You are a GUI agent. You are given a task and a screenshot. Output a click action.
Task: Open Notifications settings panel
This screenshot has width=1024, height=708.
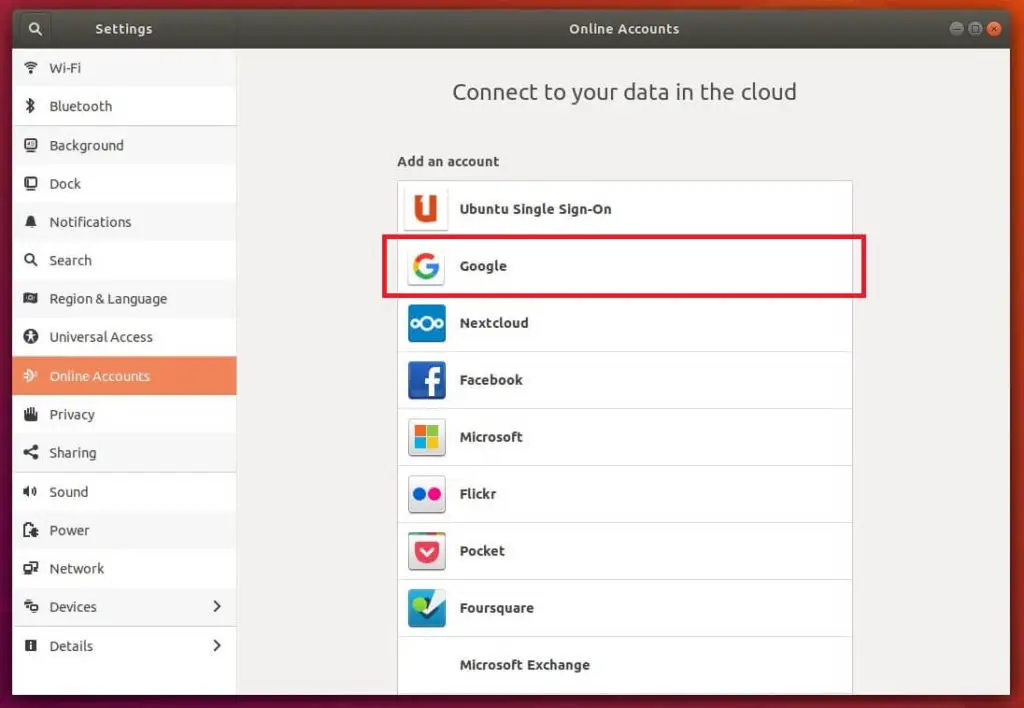click(124, 222)
